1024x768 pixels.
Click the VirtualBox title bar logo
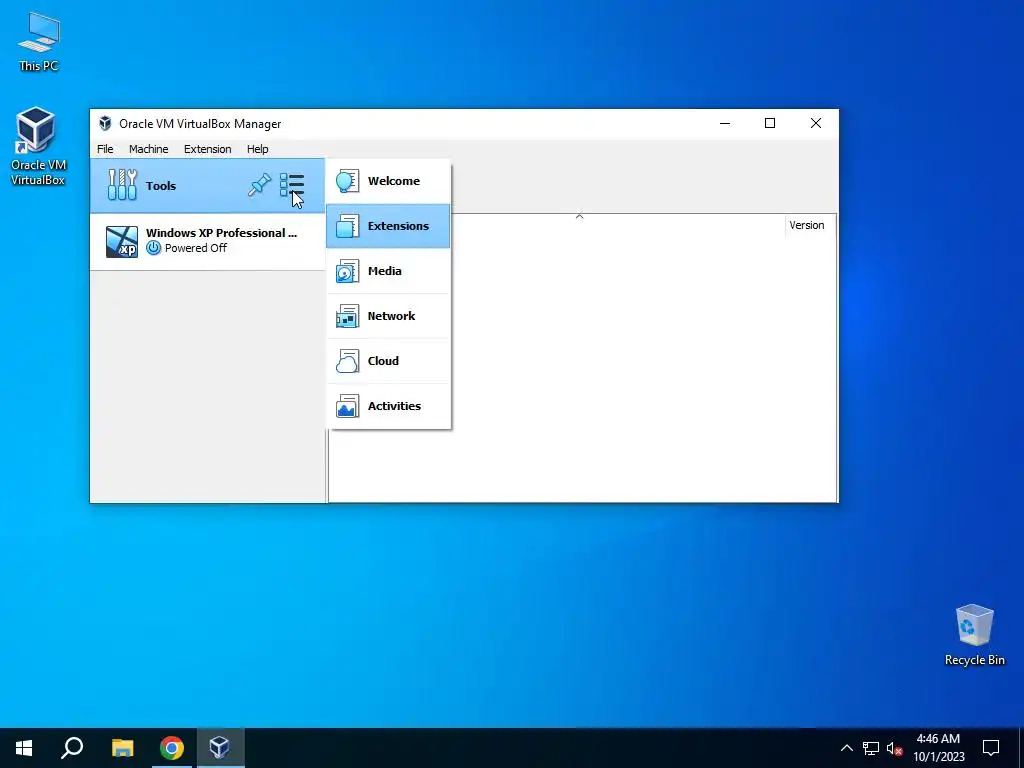[x=105, y=123]
